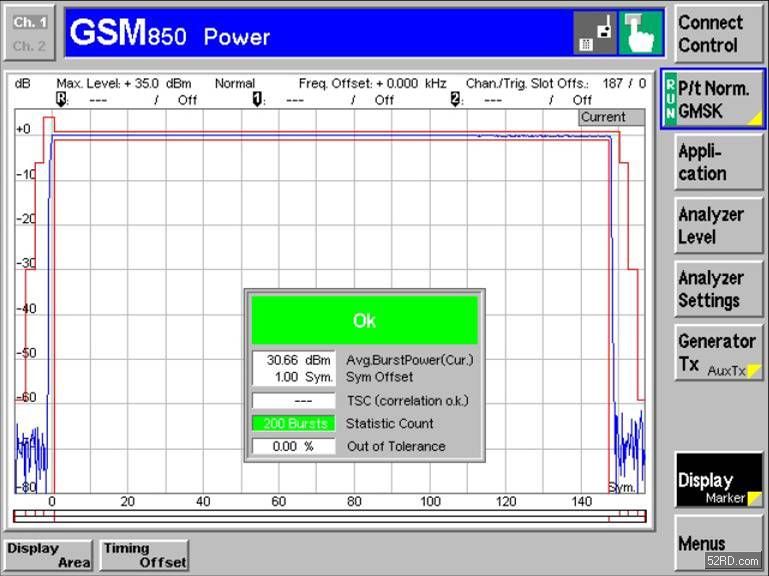Click the 30.66 dBm burst power value
The height and width of the screenshot is (576, 769).
298,360
